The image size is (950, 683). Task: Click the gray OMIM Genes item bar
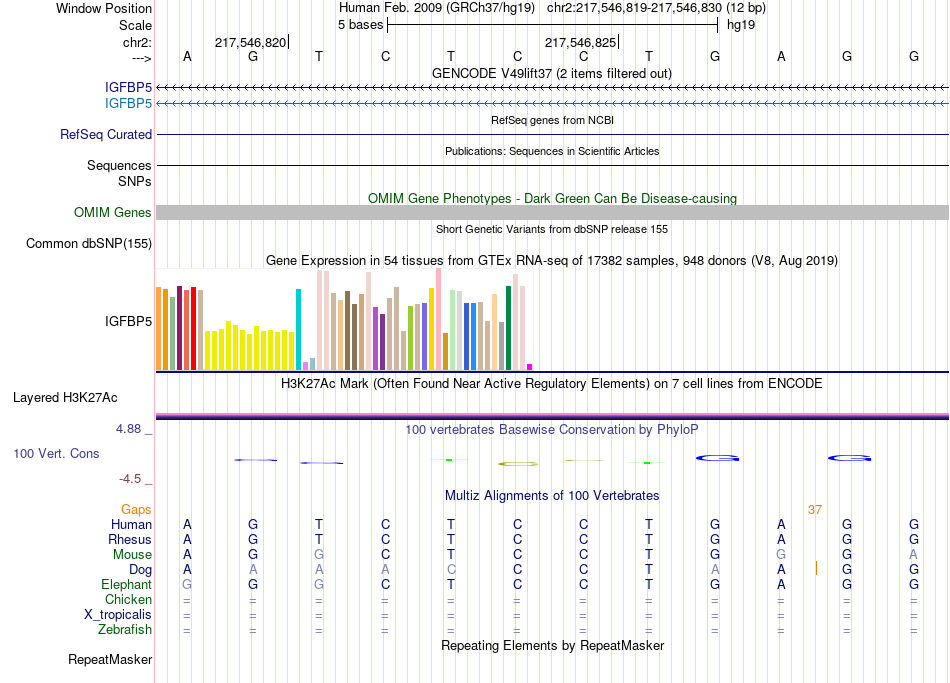click(552, 213)
